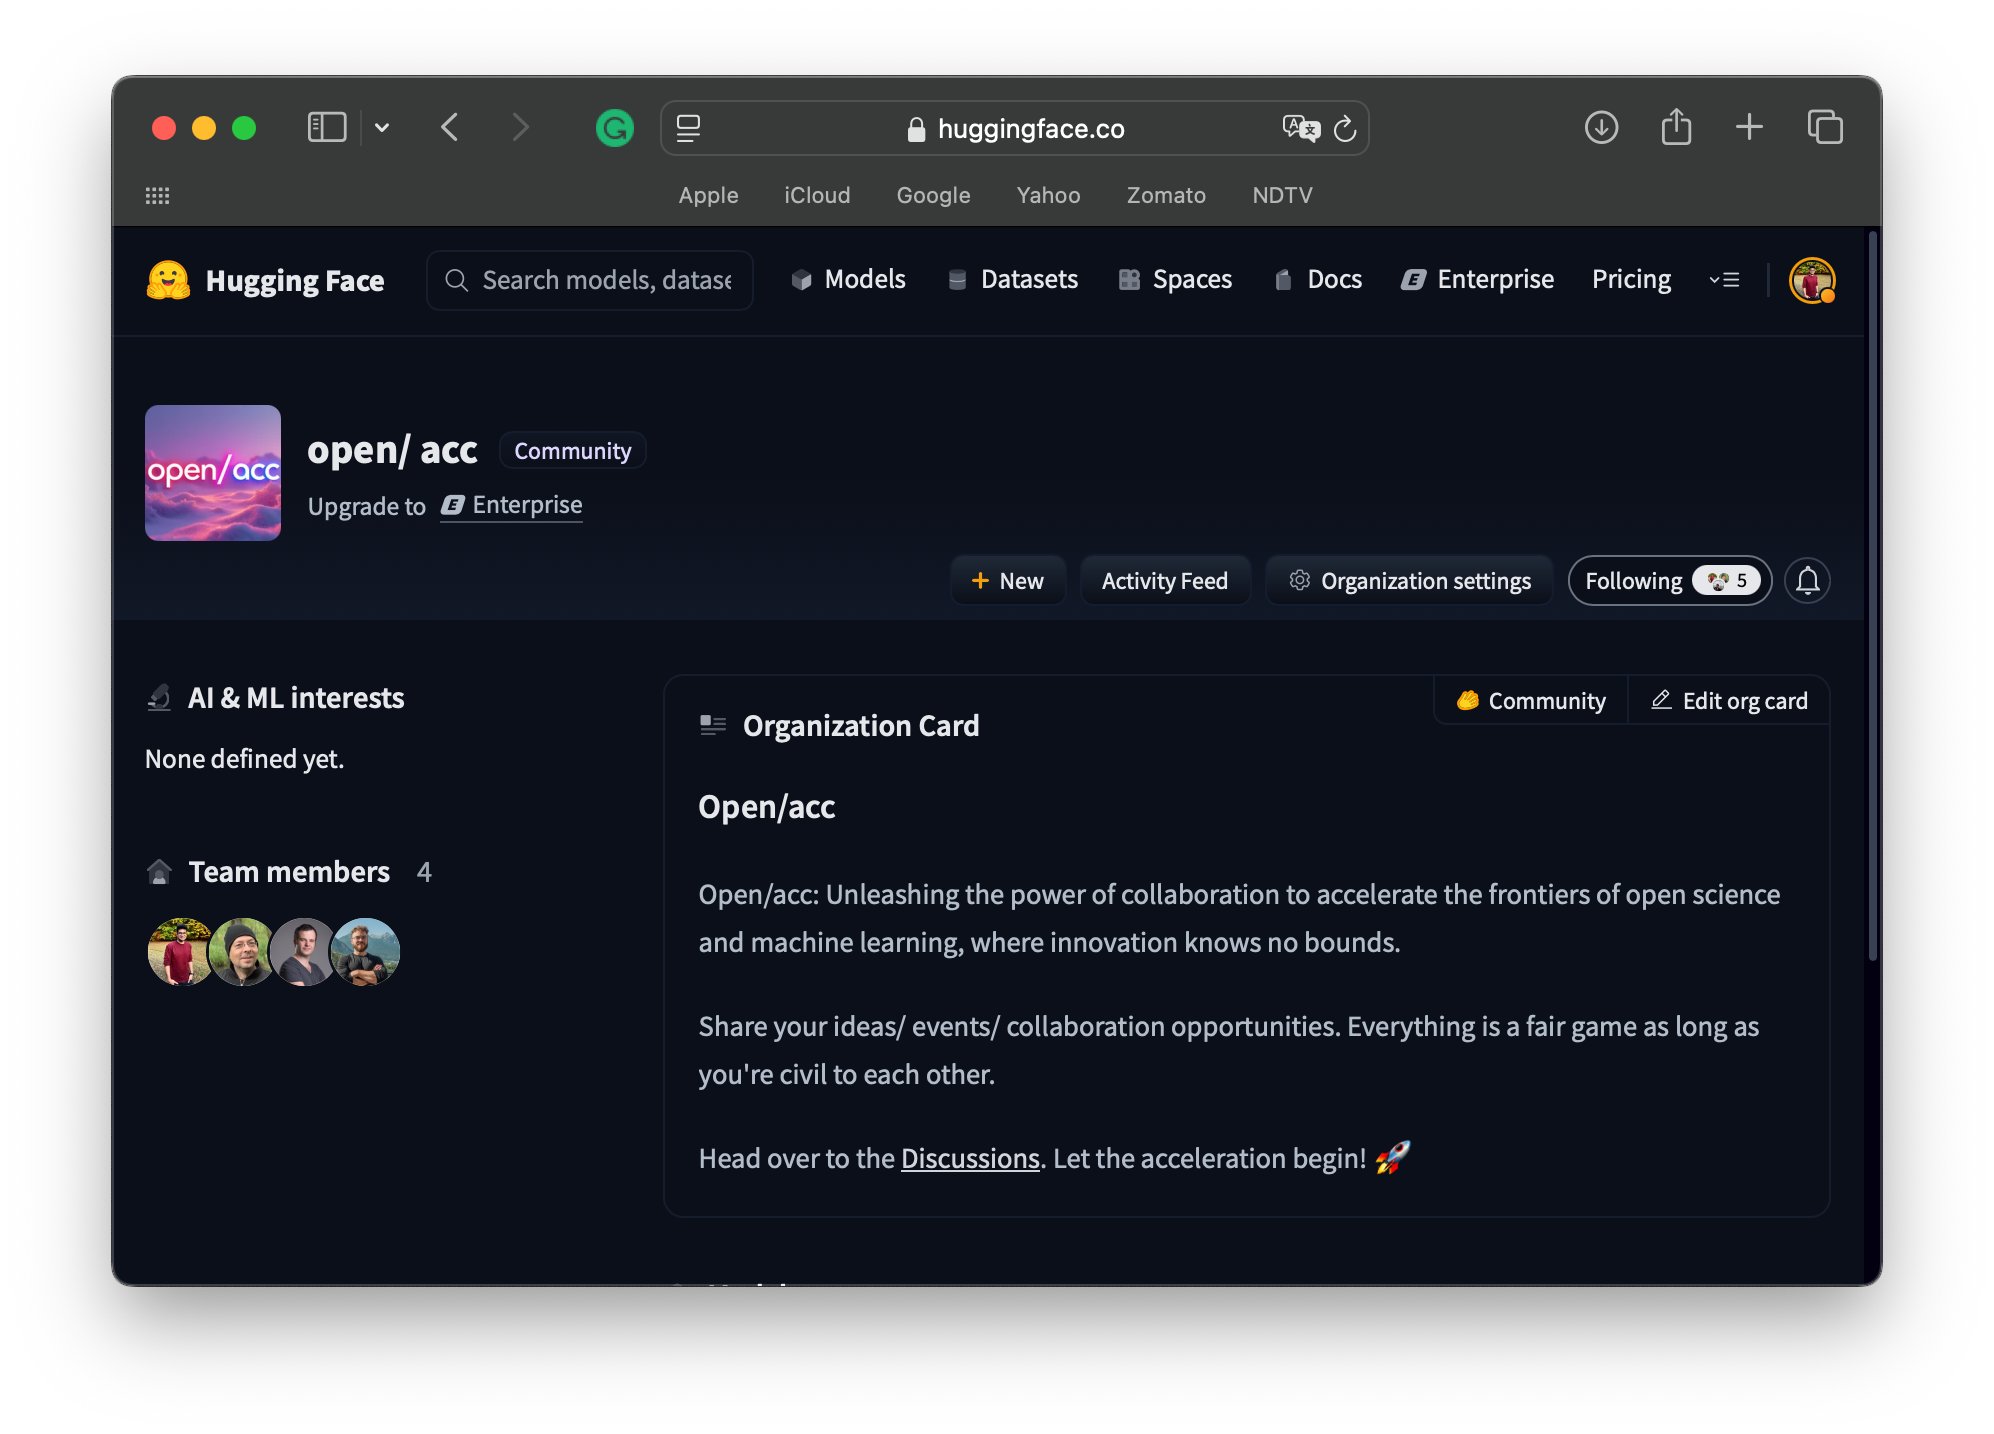Show Safari downloads
Viewport: 1994px width, 1434px height.
(1601, 127)
